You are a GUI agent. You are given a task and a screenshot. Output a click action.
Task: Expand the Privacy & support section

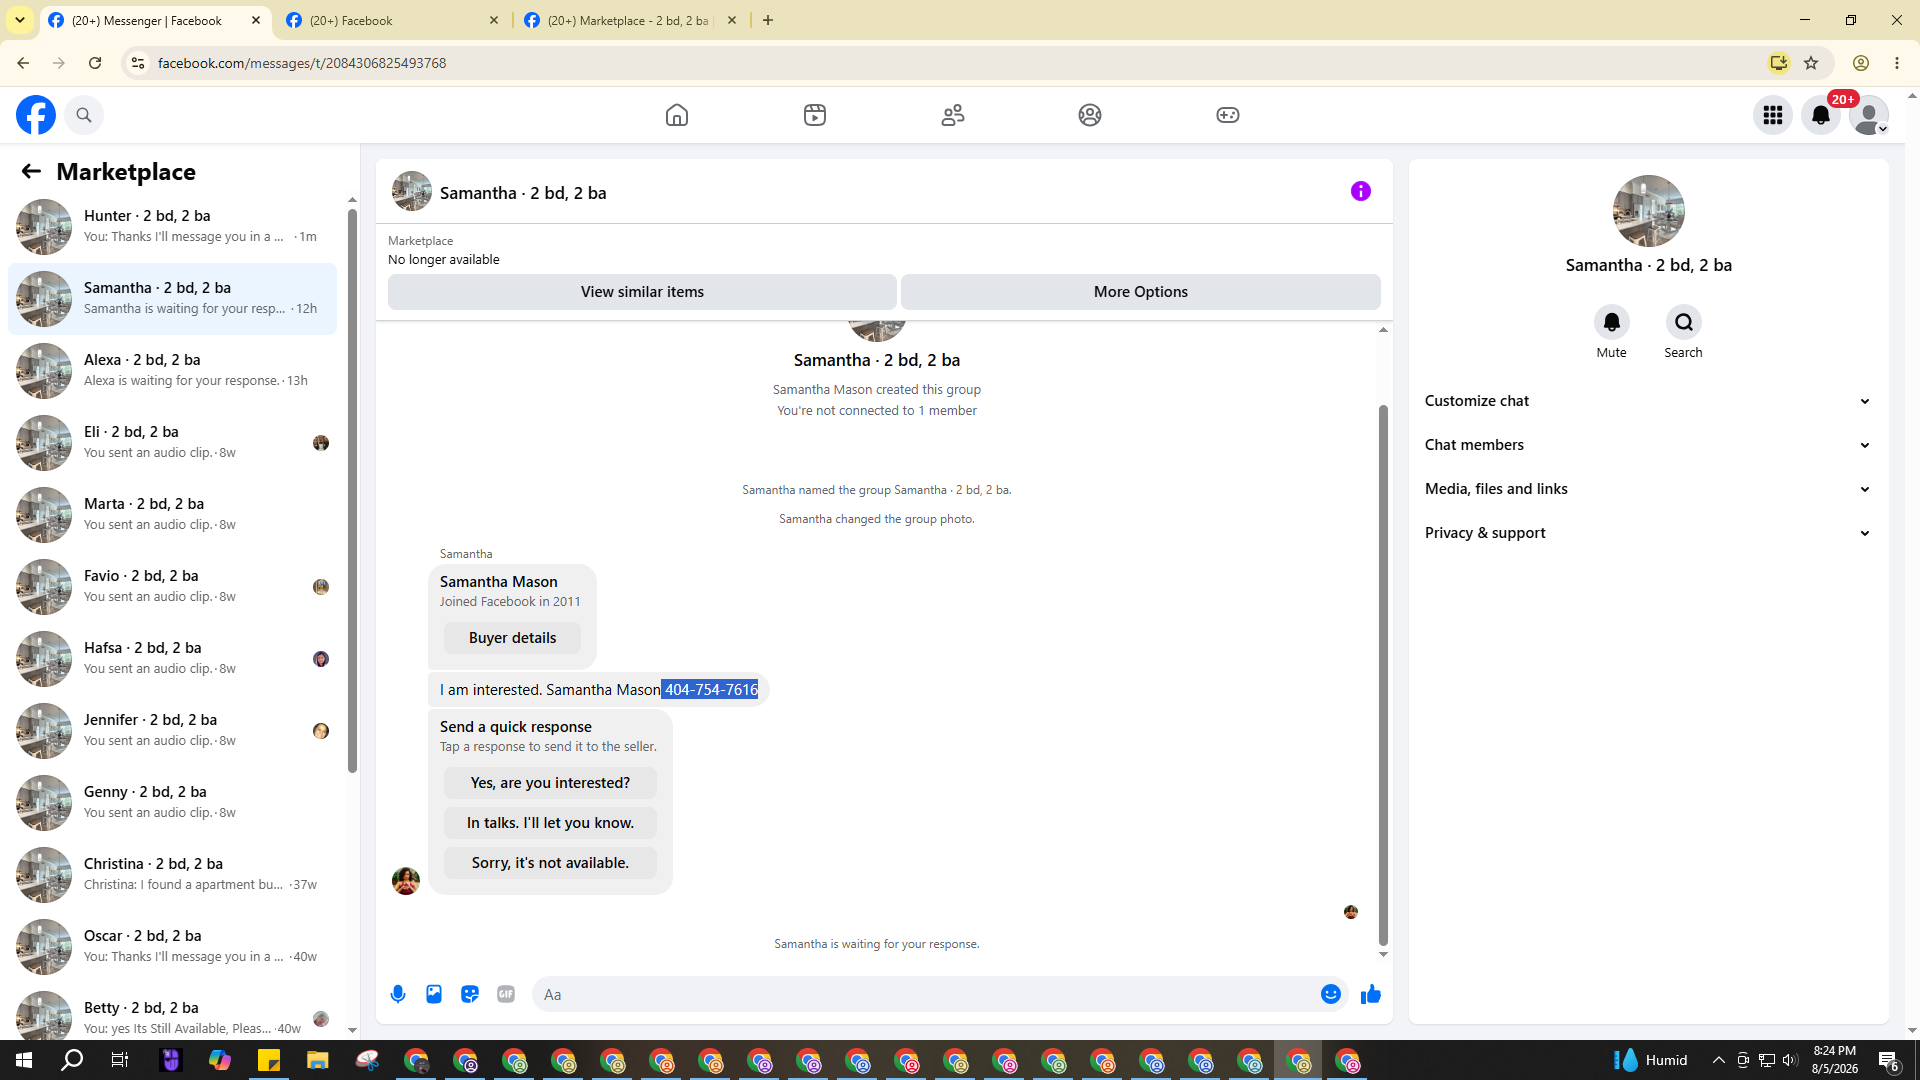(x=1648, y=533)
